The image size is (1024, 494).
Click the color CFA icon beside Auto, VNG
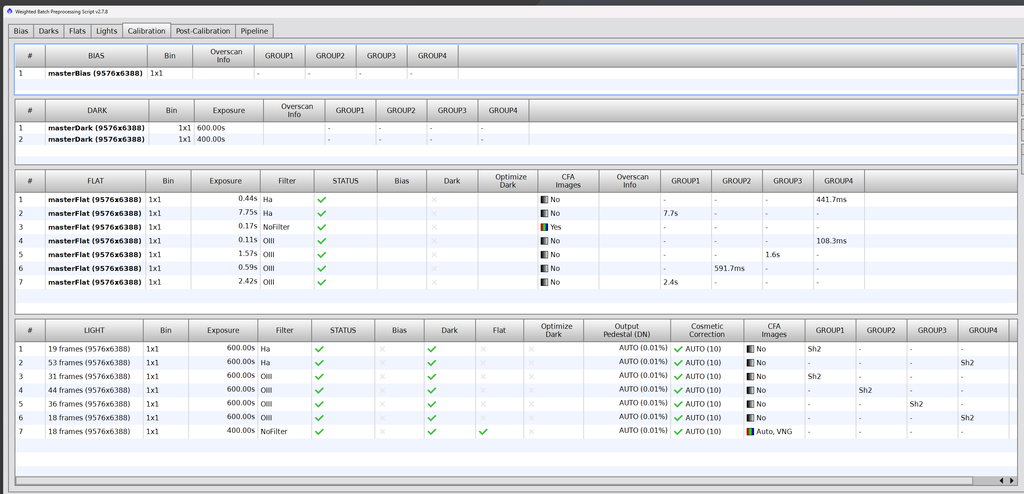coord(750,432)
